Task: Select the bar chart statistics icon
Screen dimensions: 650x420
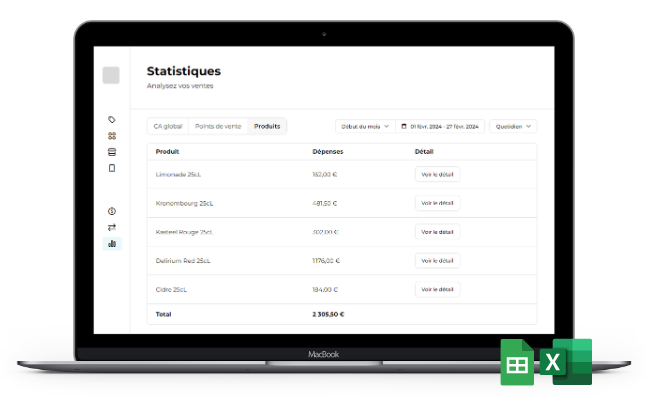Action: coord(112,243)
